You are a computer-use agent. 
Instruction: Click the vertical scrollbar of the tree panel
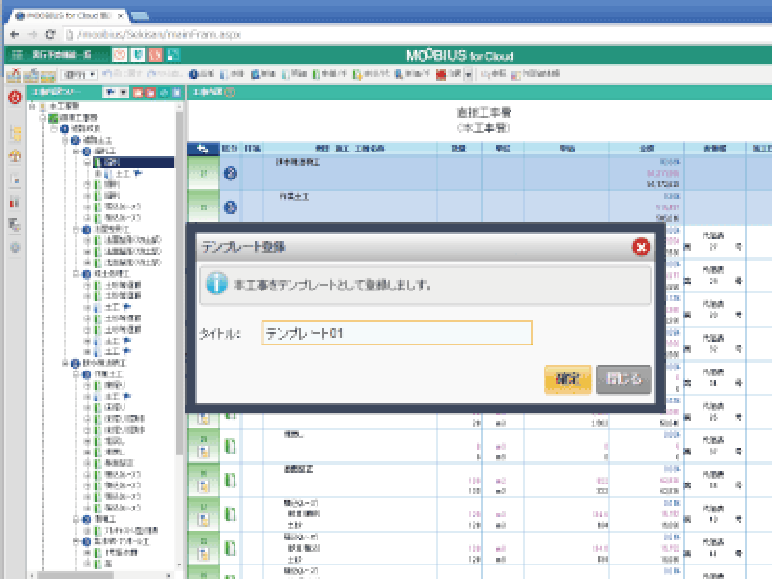click(180, 281)
